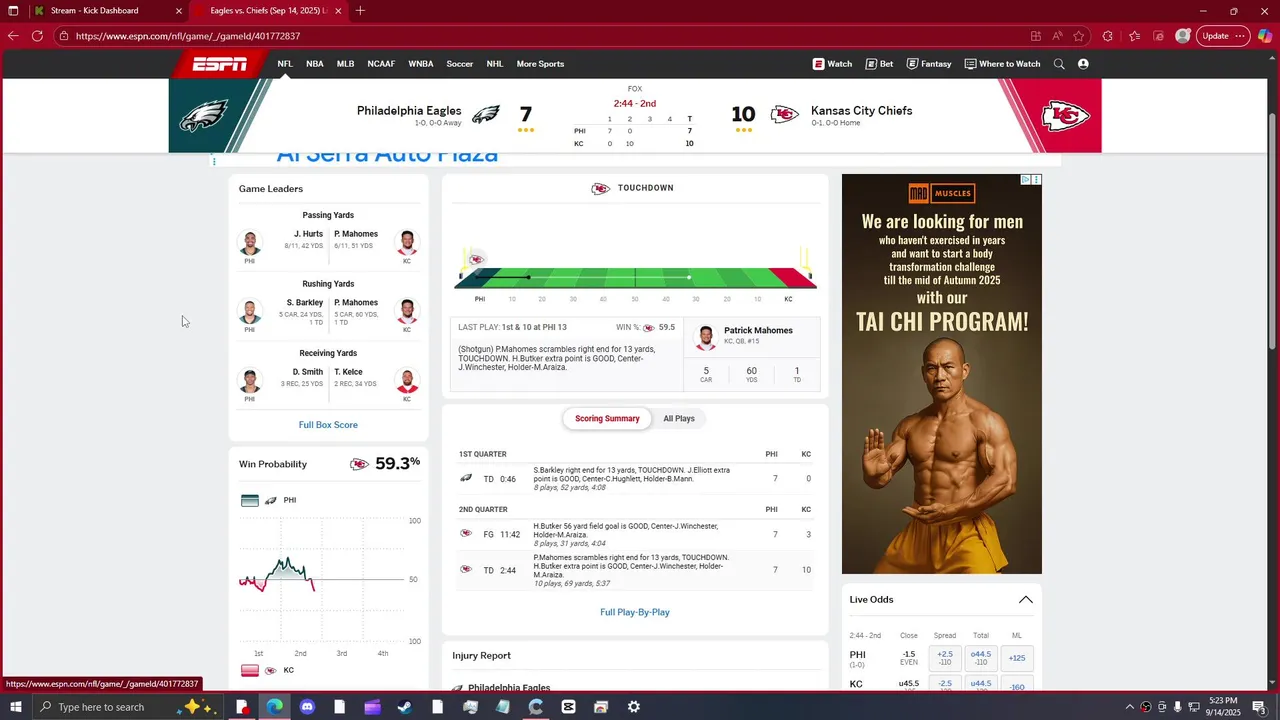Click the ESPN logo in the navigation bar

[220, 64]
